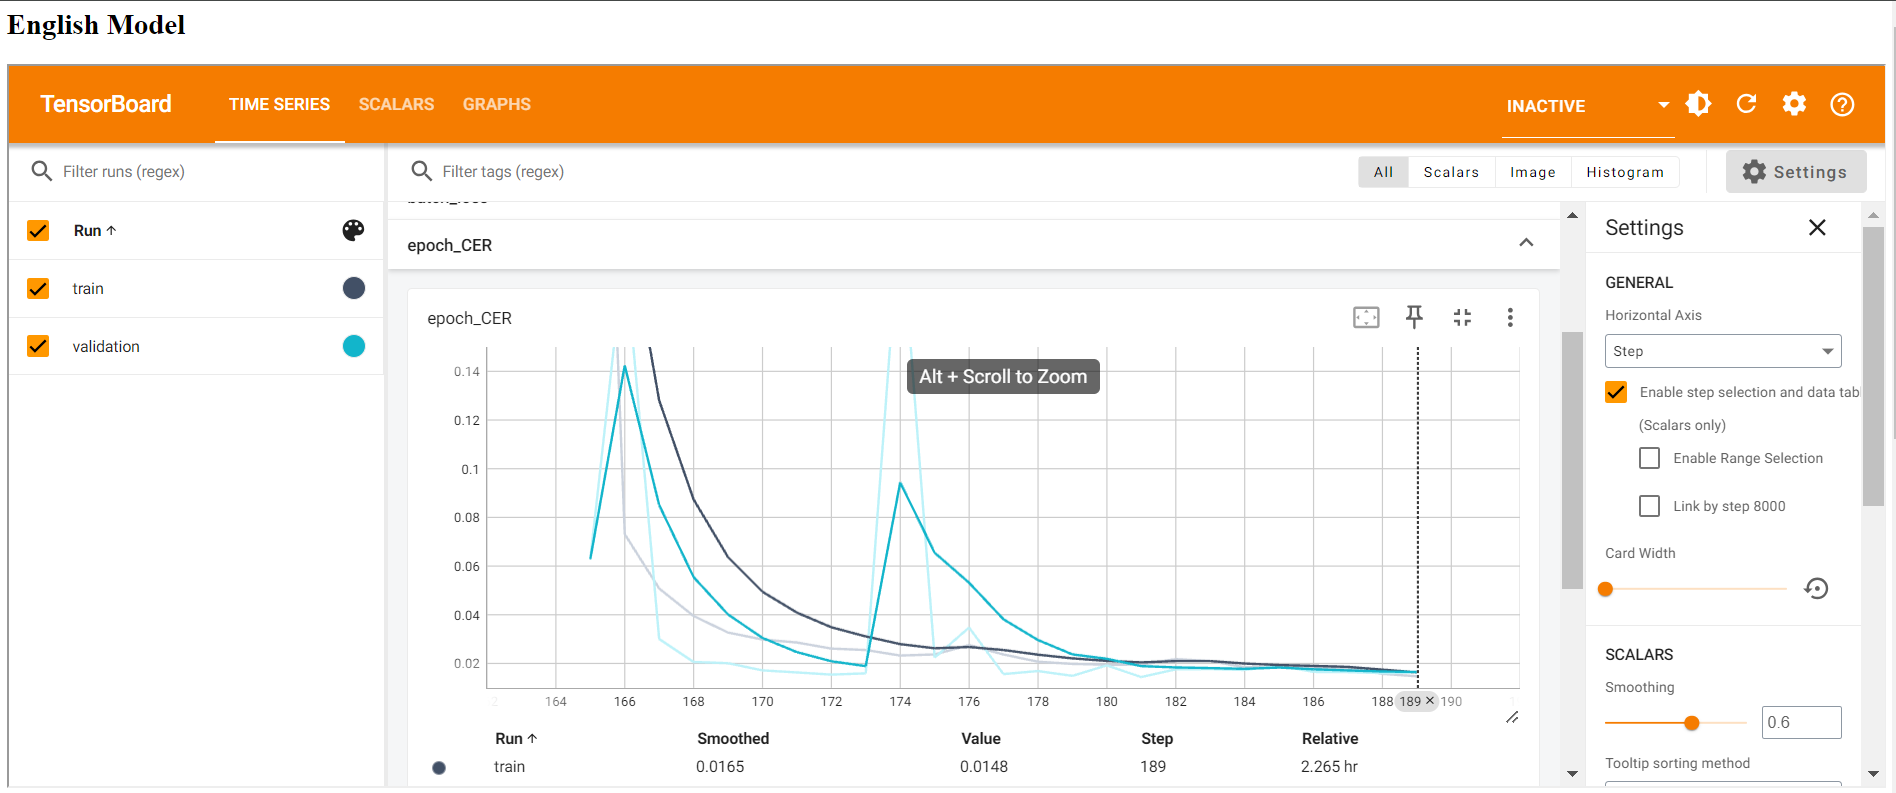Toggle full size for epoch_CER chart

(x=1462, y=318)
